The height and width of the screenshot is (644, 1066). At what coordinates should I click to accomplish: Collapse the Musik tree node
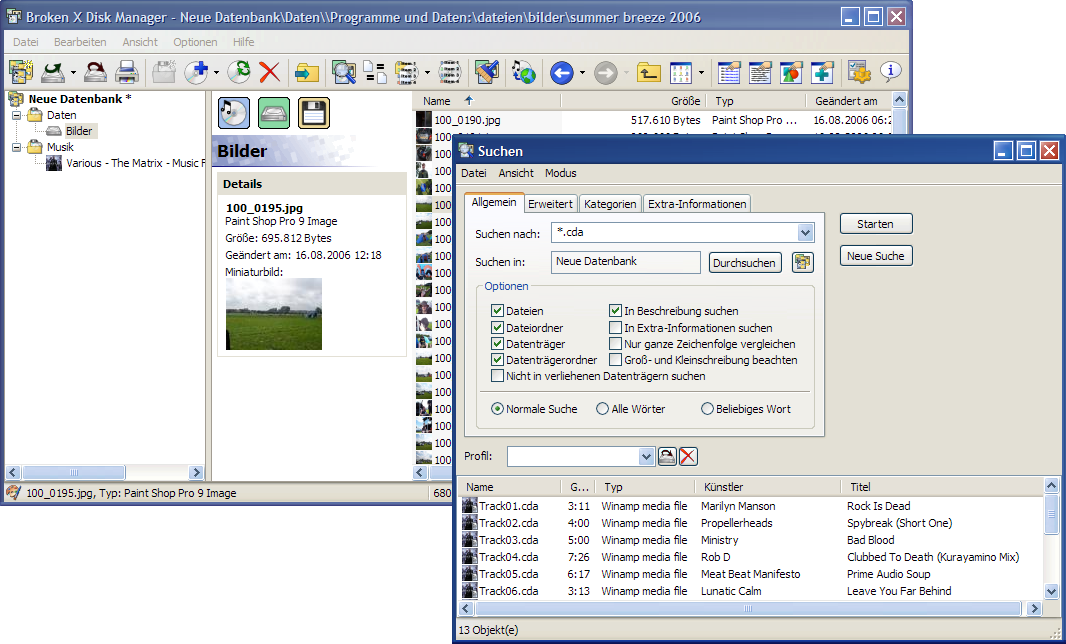pos(17,147)
